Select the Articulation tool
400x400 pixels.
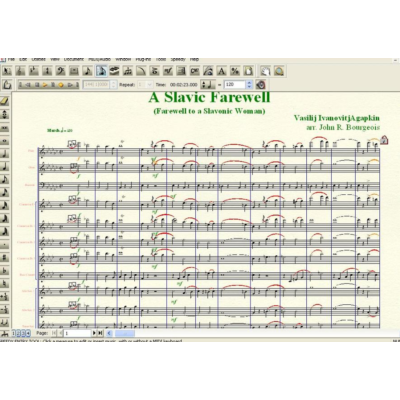[154, 71]
